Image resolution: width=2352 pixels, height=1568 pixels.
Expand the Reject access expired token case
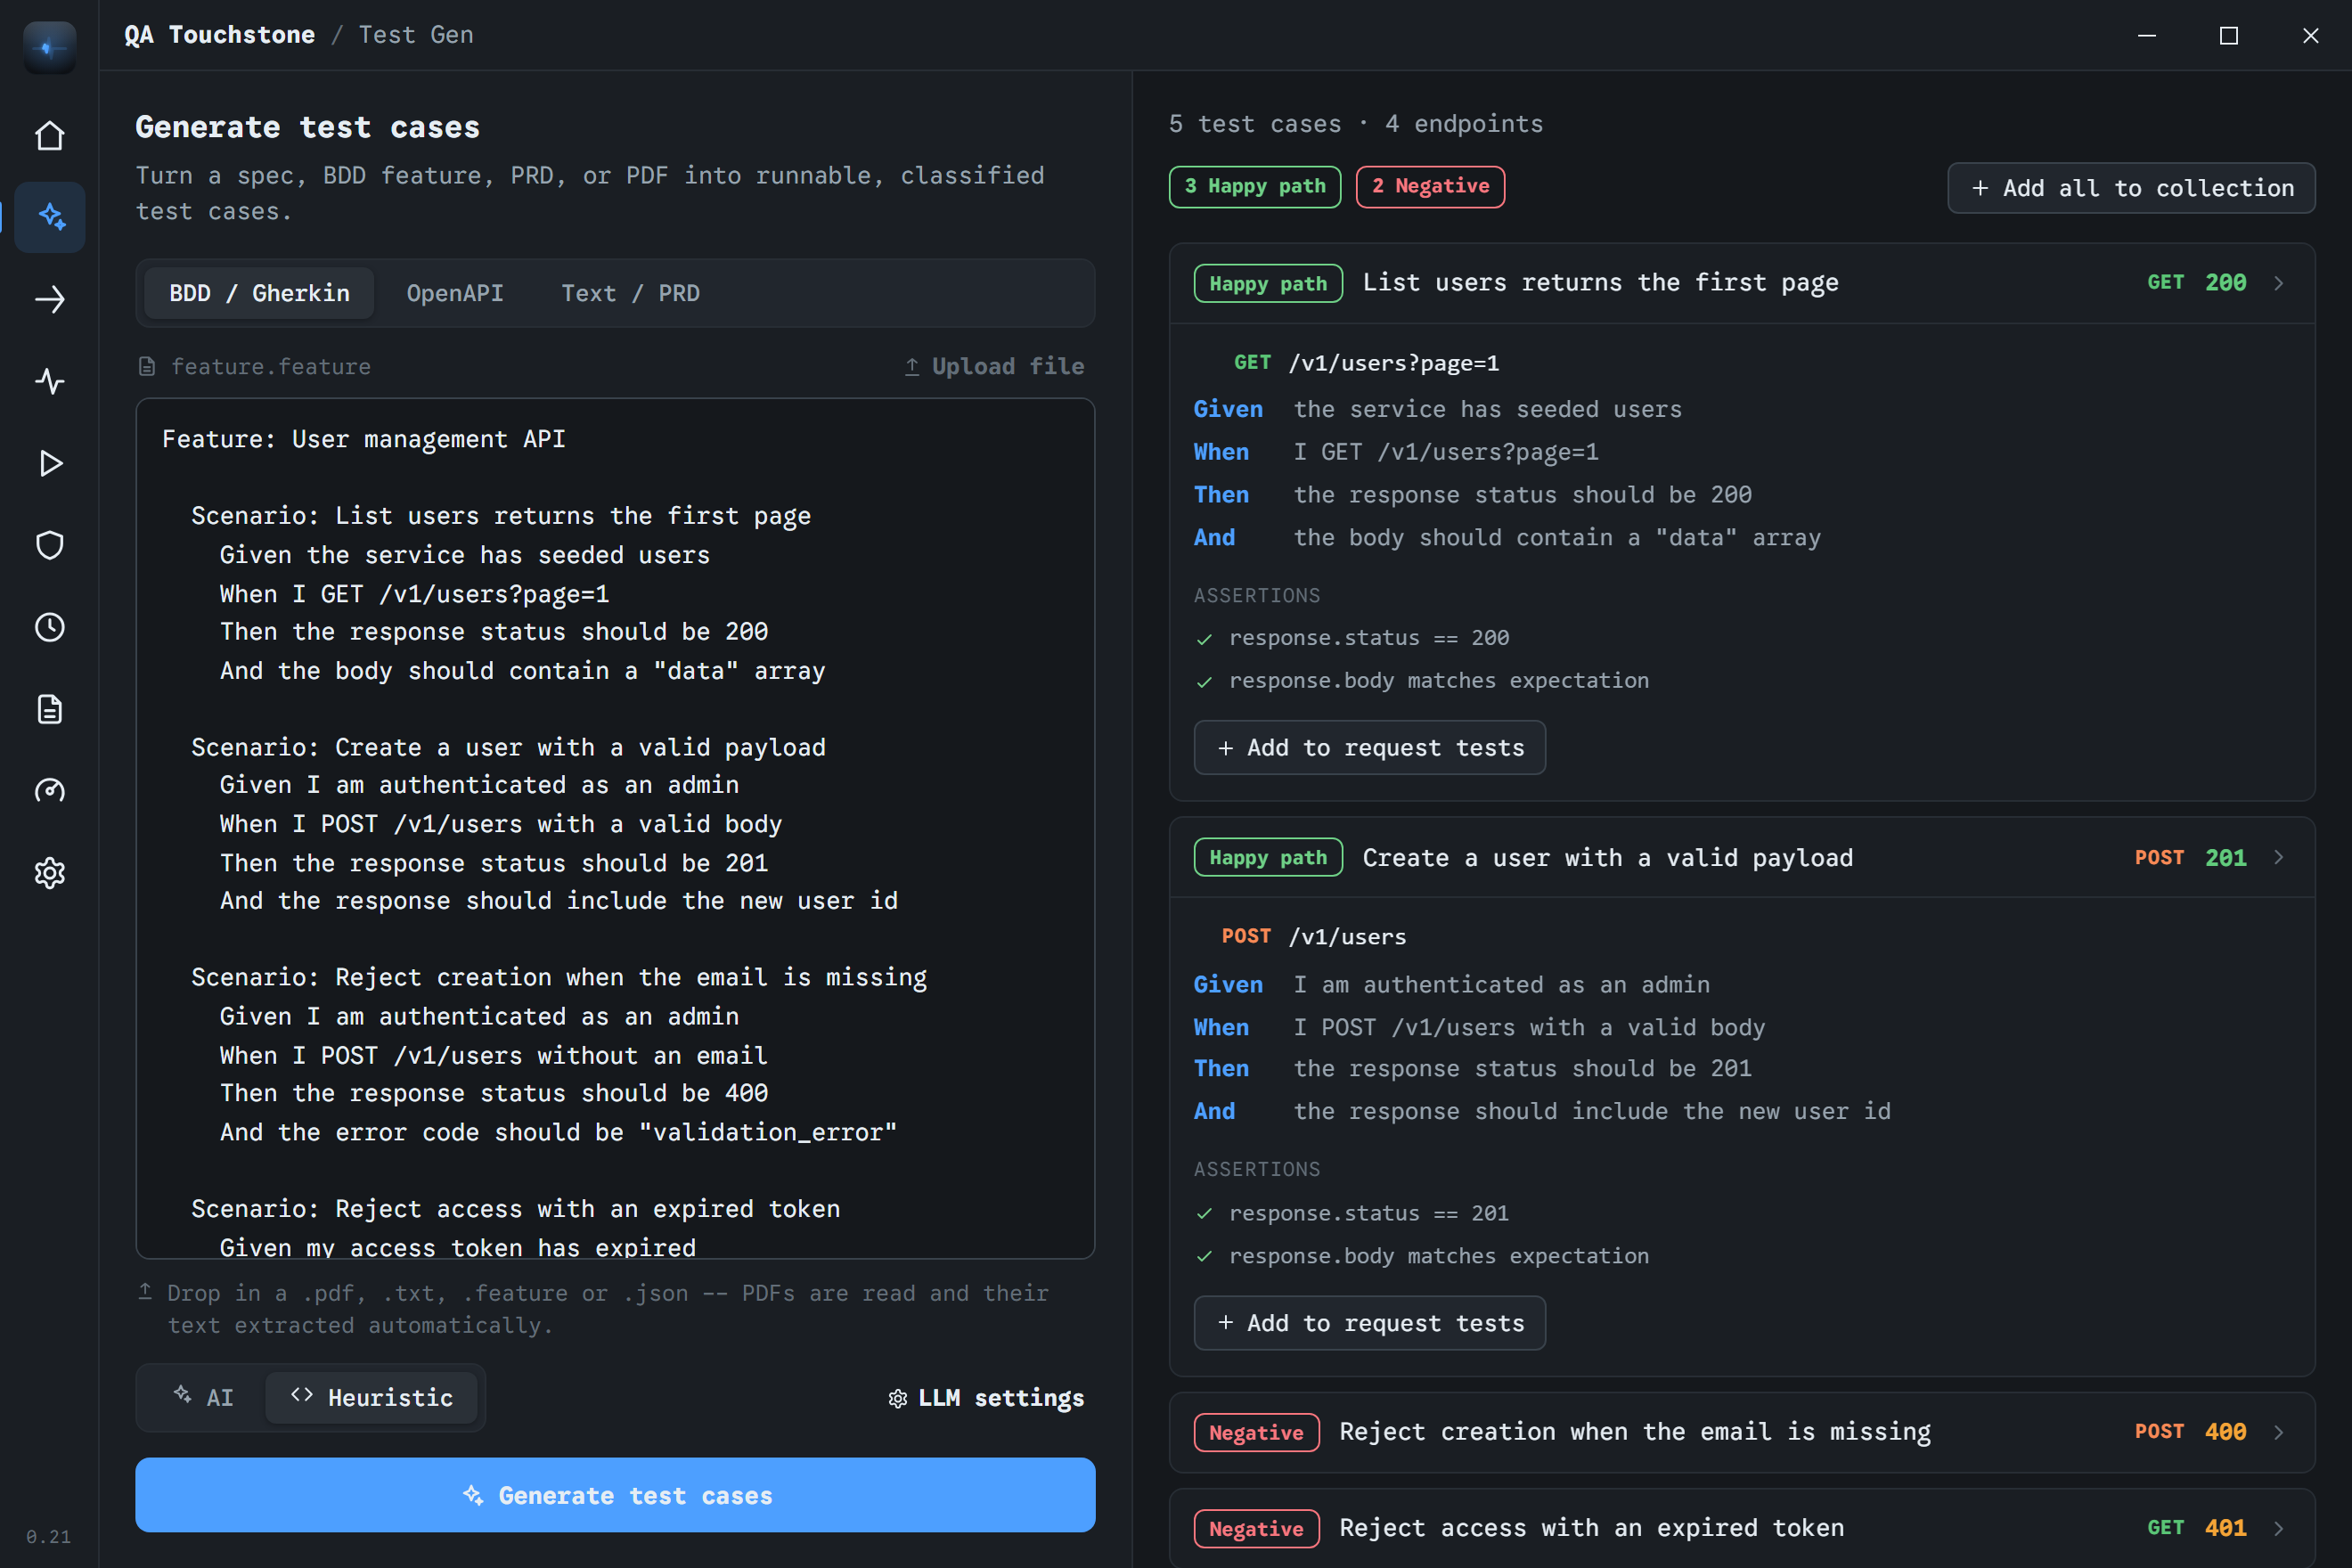2279,1528
